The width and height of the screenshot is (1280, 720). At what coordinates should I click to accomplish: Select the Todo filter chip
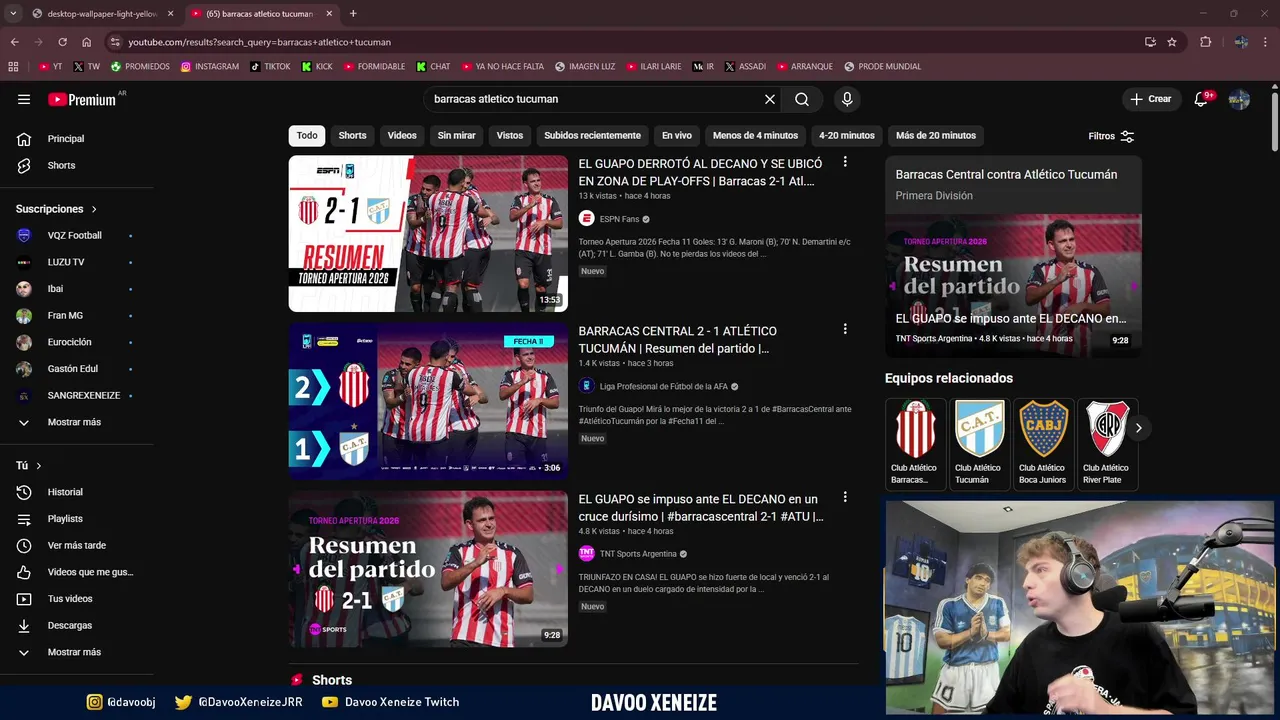[307, 135]
